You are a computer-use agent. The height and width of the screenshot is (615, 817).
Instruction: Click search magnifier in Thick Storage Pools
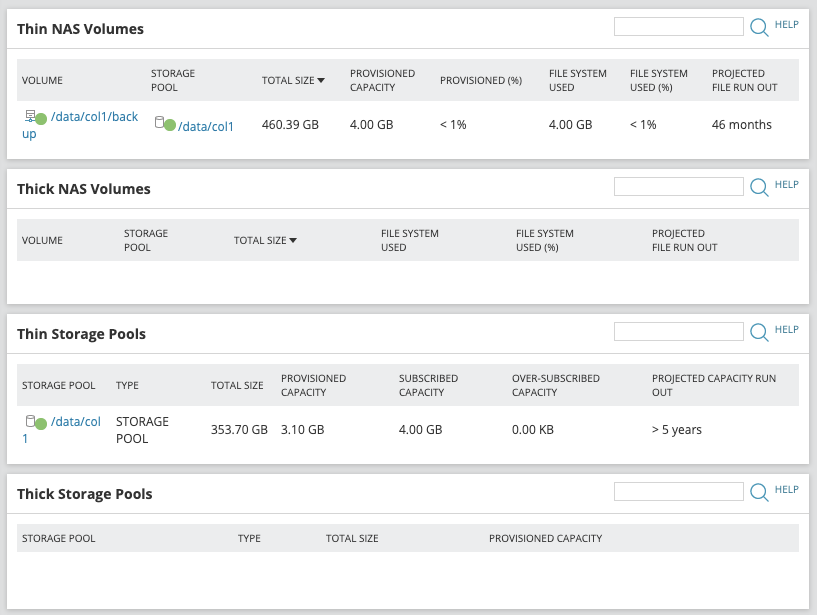click(759, 492)
